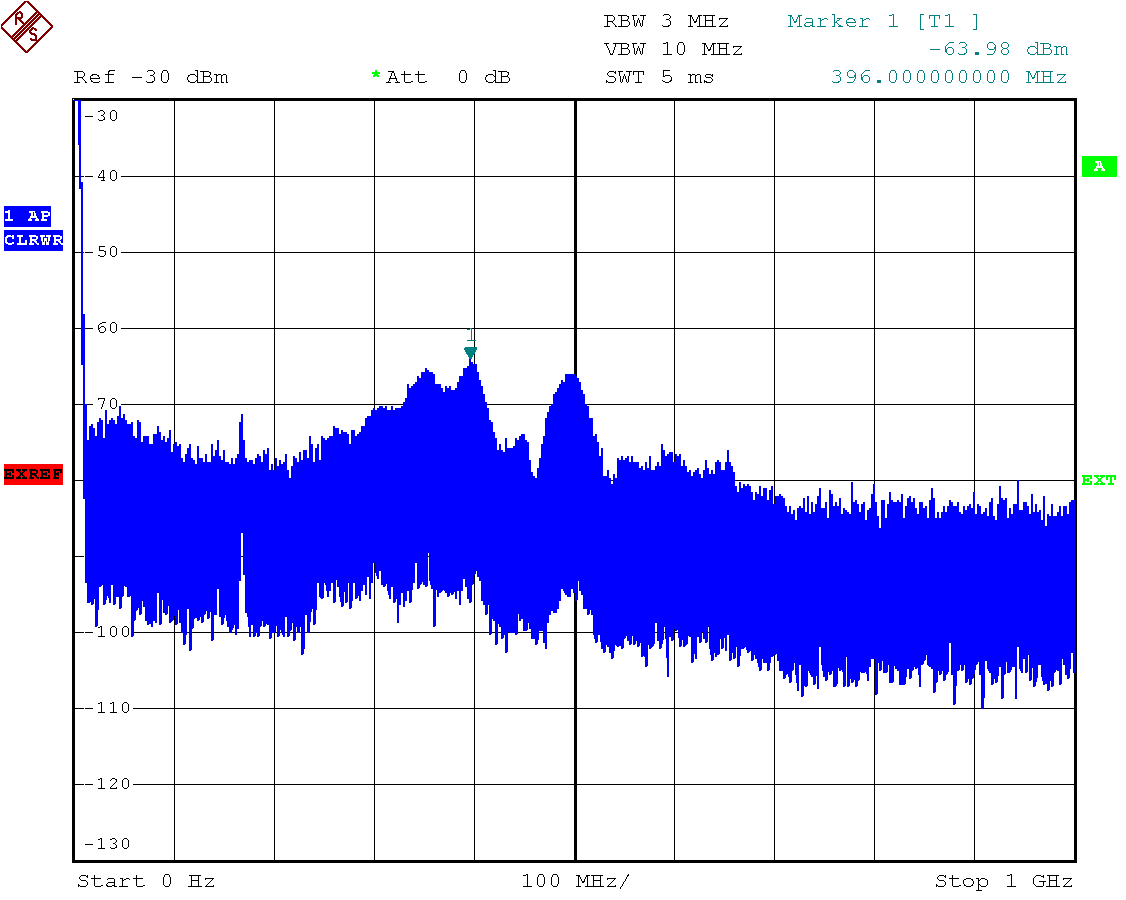Click the red EXREF indicator

33,474
